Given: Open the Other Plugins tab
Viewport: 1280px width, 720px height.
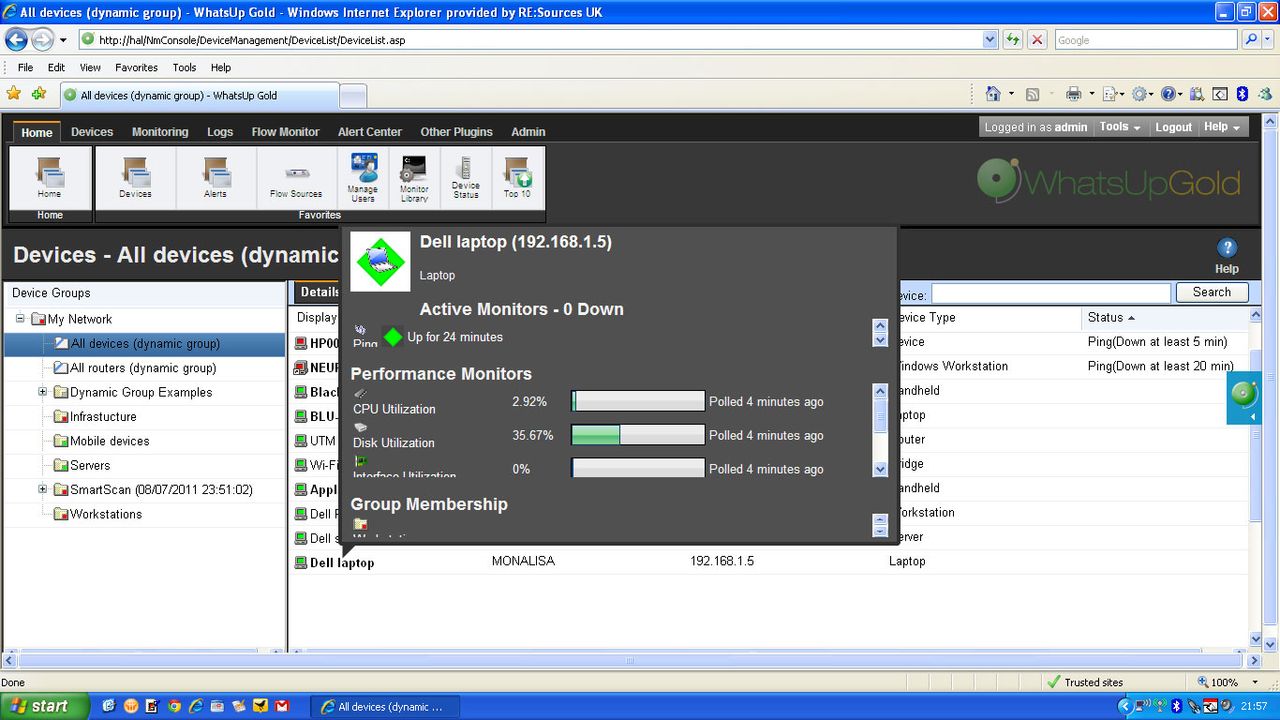Looking at the screenshot, I should [x=457, y=132].
